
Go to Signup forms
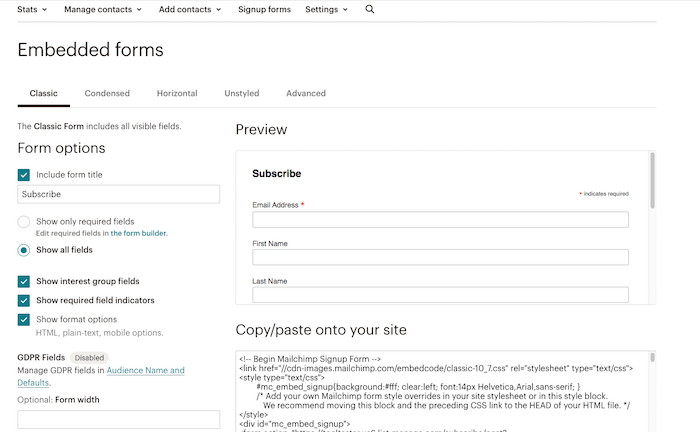pos(264,9)
